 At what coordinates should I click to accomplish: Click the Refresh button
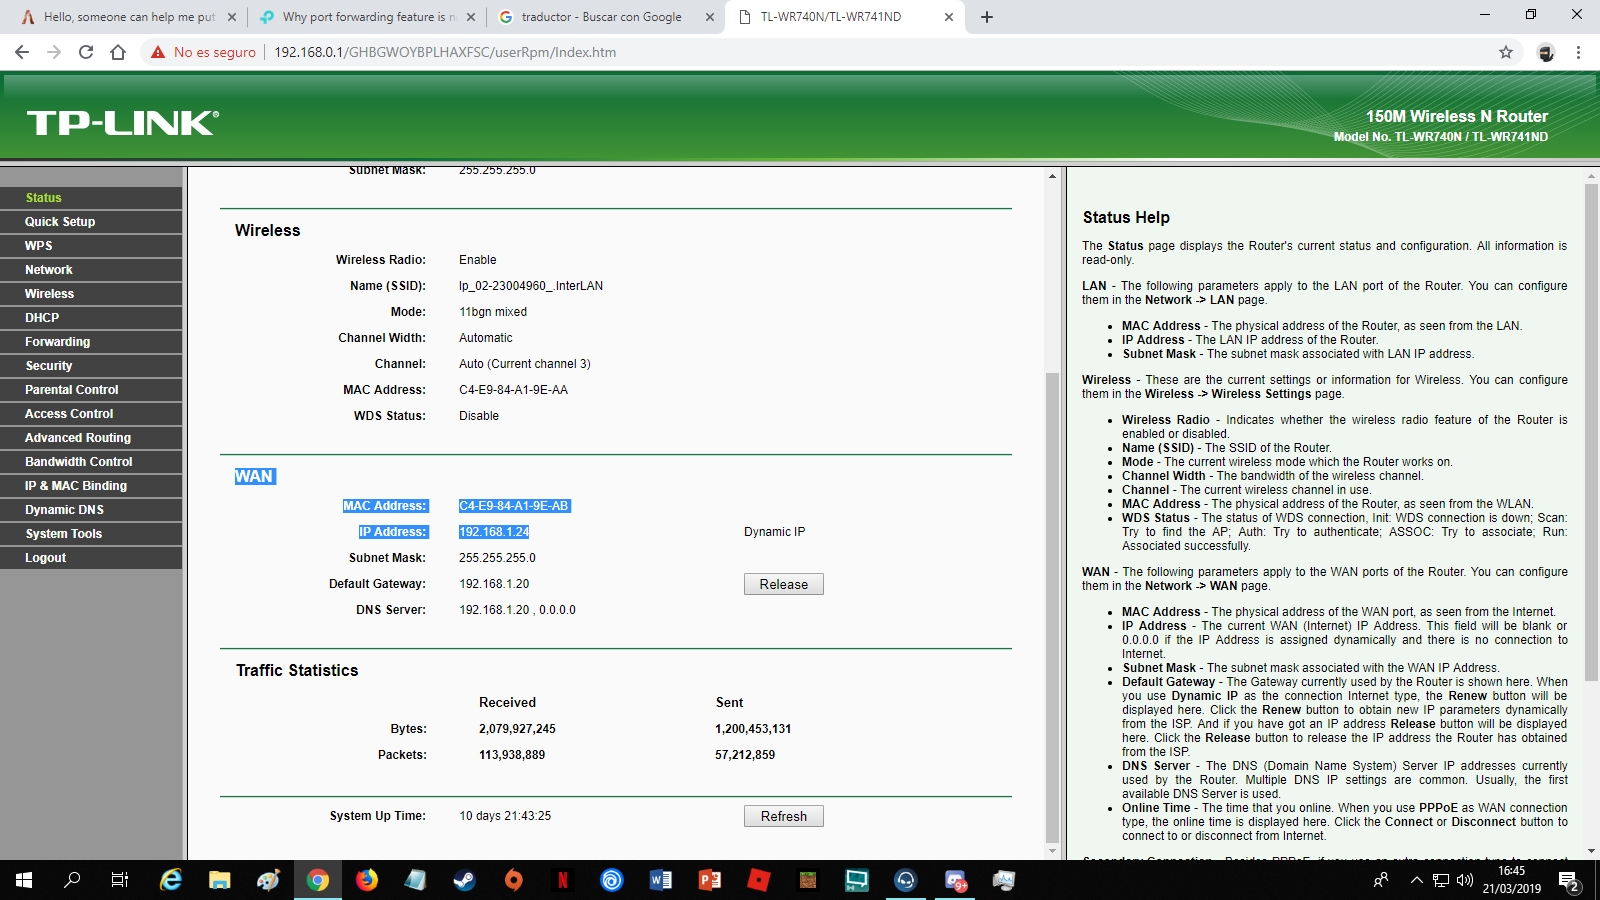point(784,816)
